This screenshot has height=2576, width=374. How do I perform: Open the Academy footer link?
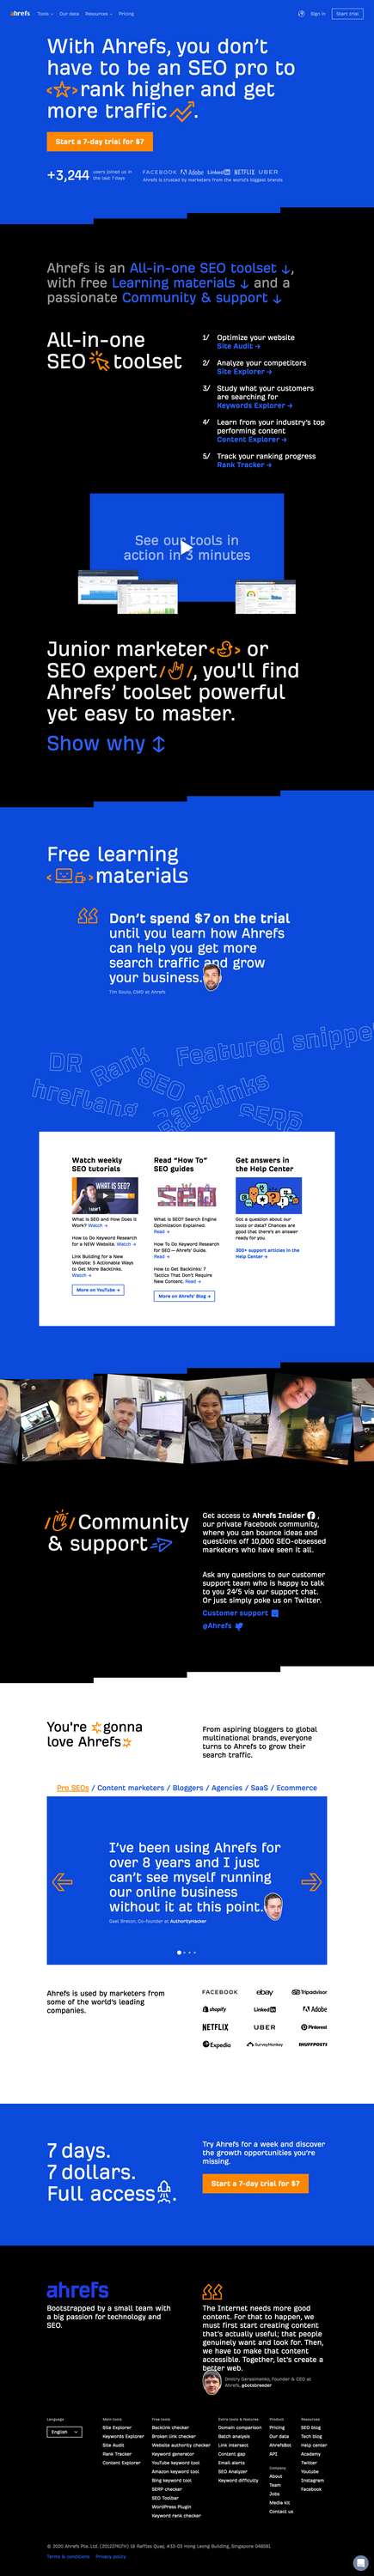point(311,2453)
